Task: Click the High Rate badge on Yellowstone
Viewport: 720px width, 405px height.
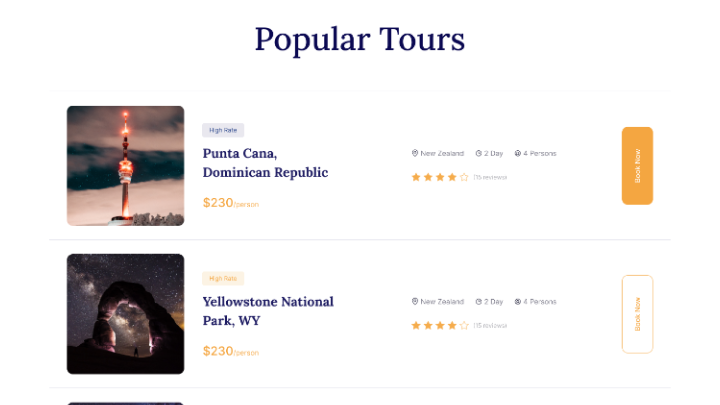Action: pyautogui.click(x=223, y=278)
